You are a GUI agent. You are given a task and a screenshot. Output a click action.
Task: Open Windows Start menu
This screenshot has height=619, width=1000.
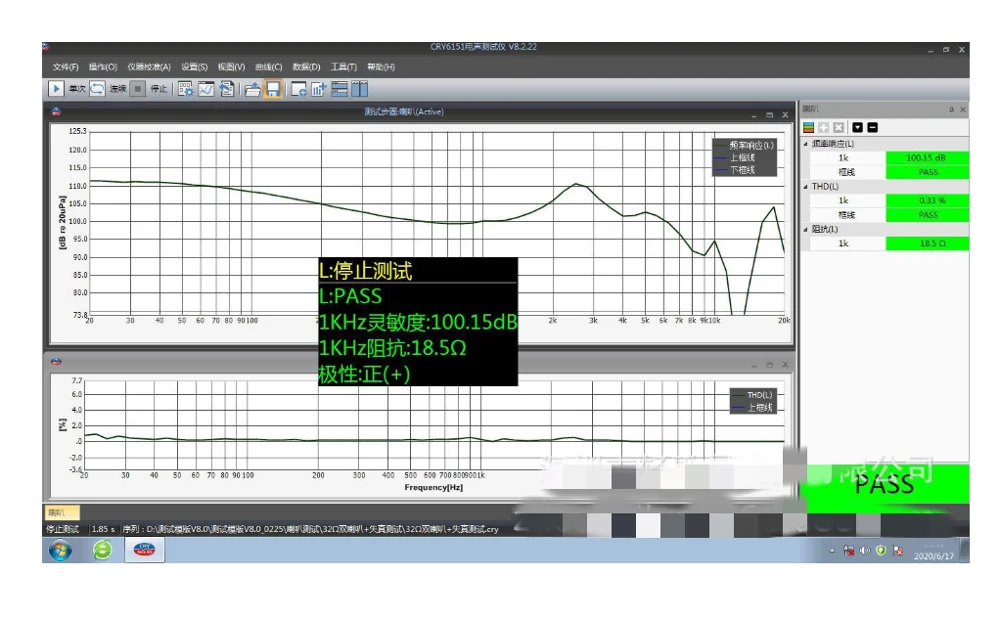[61, 550]
